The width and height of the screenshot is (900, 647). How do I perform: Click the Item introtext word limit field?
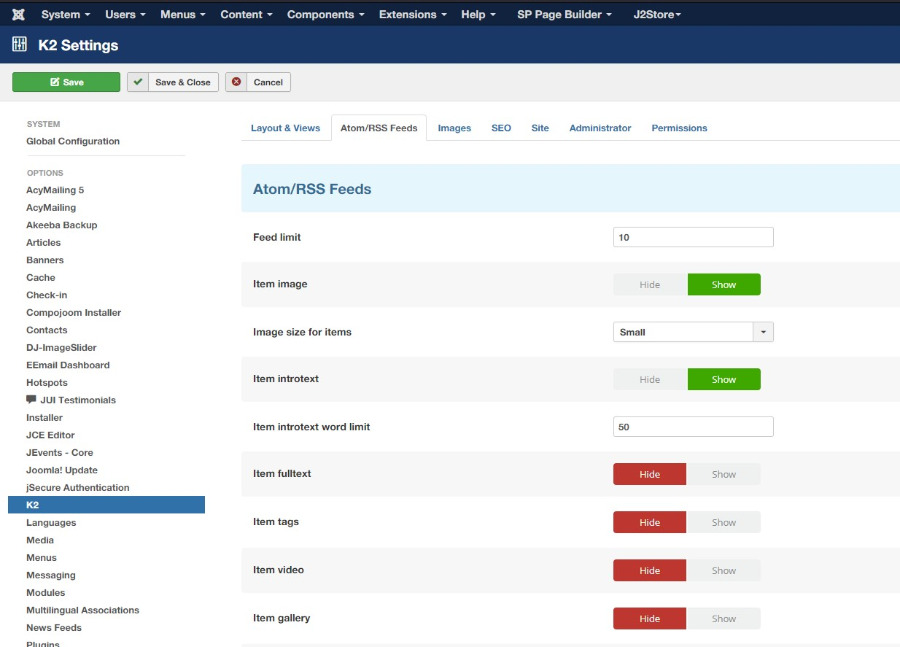tap(693, 427)
